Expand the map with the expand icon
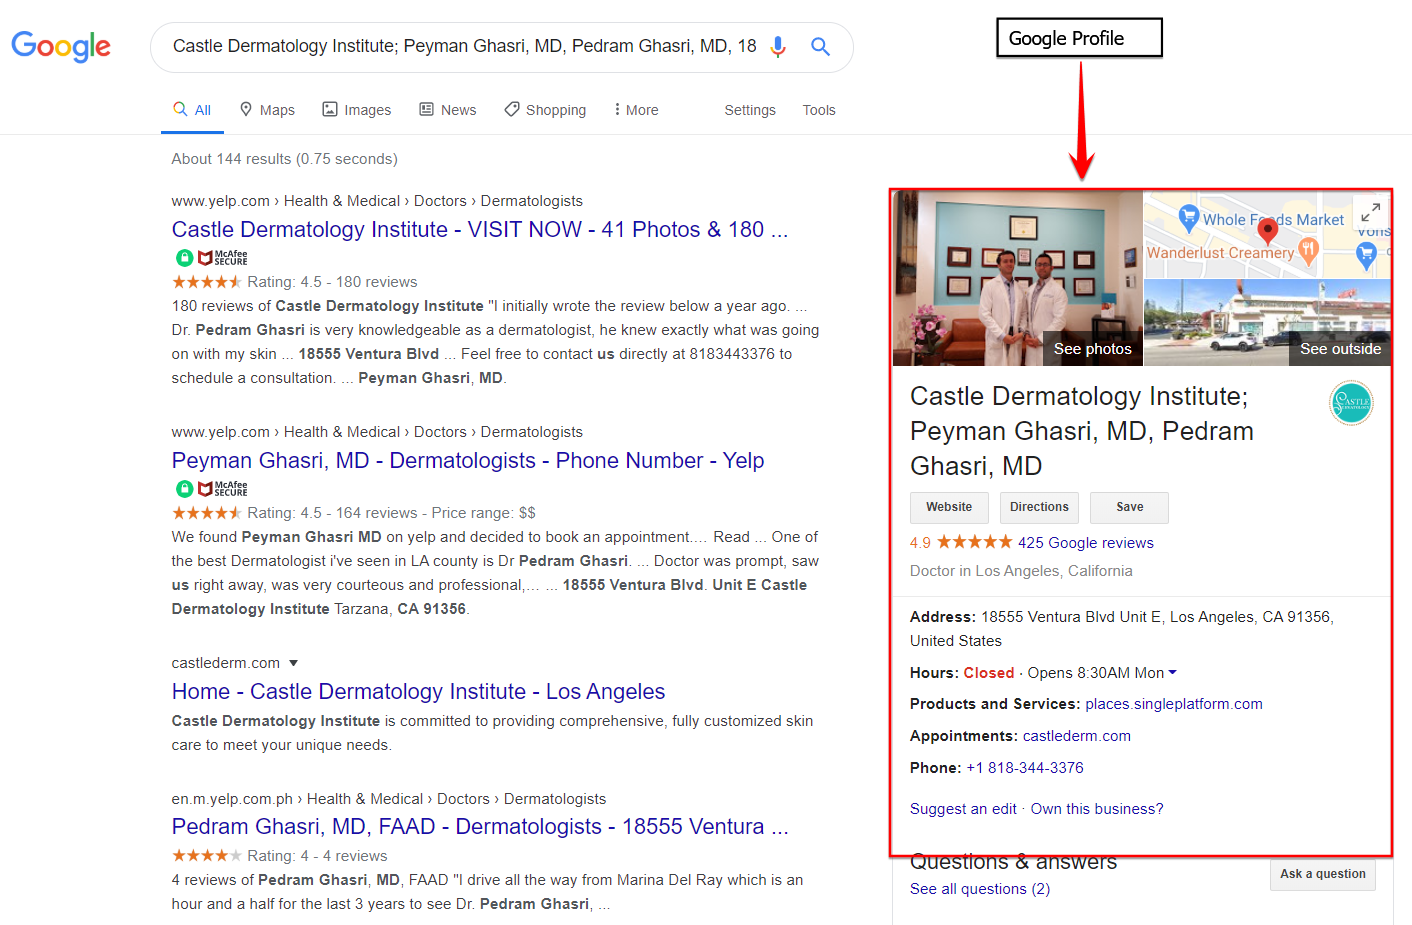This screenshot has height=925, width=1412. tap(1370, 212)
